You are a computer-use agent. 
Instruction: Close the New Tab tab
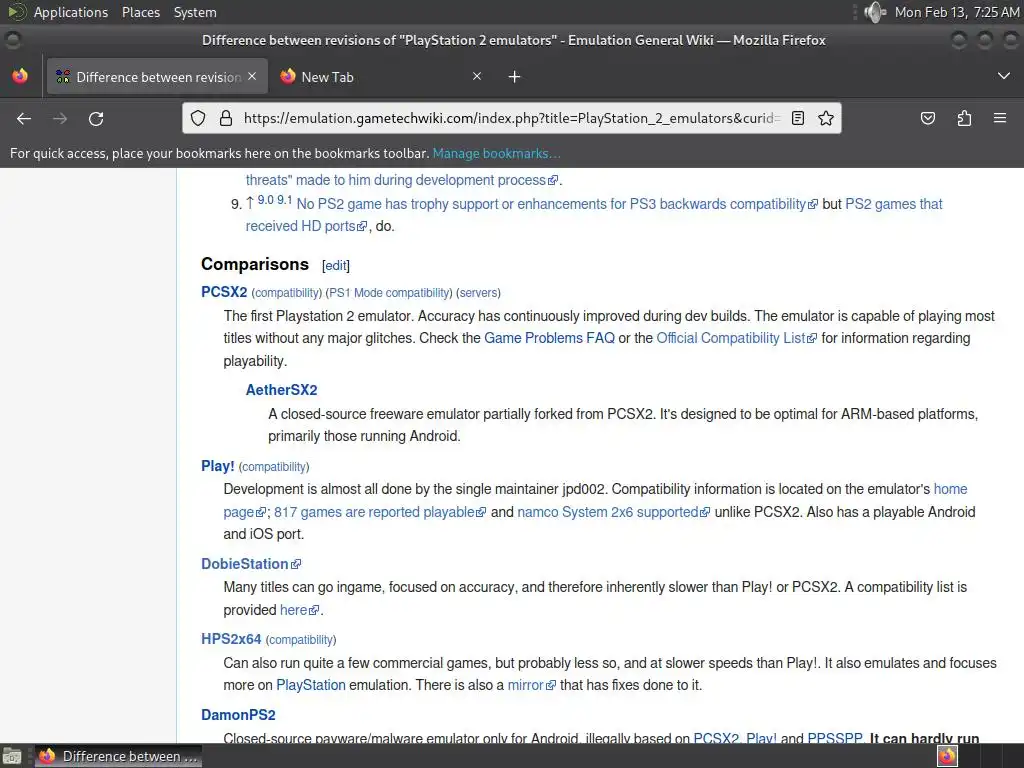[477, 76]
